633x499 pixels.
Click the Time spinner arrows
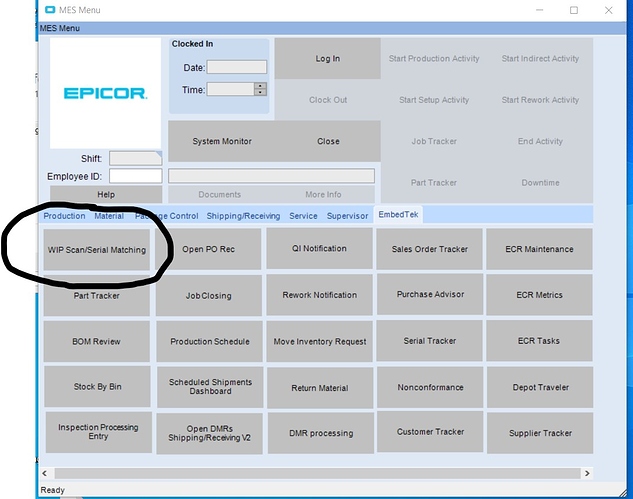(260, 89)
